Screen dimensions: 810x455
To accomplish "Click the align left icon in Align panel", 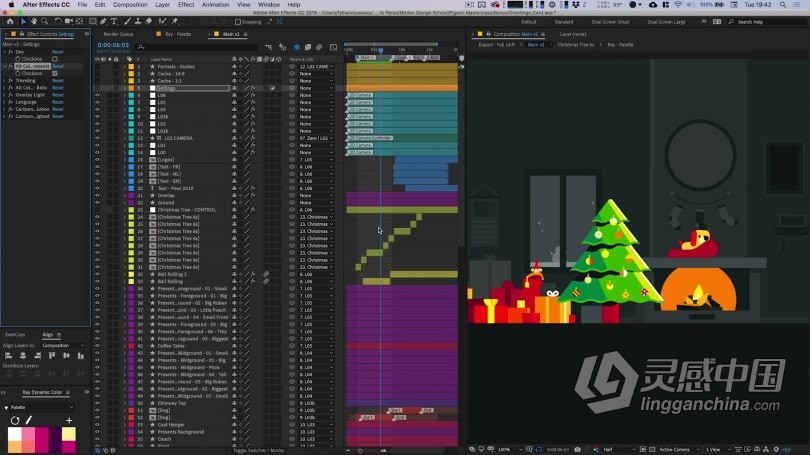I will (8, 356).
